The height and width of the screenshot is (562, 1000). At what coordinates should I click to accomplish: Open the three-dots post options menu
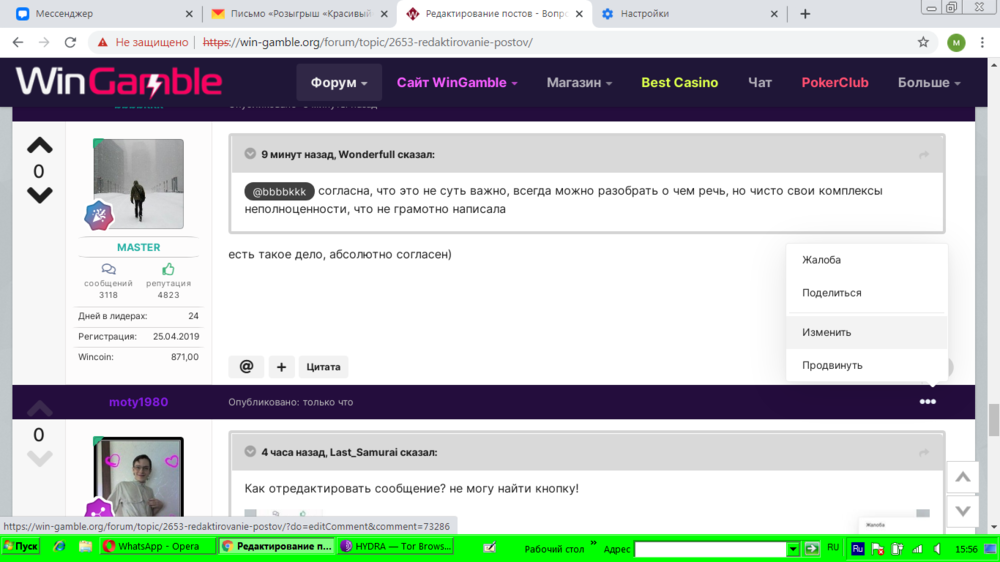coord(928,402)
